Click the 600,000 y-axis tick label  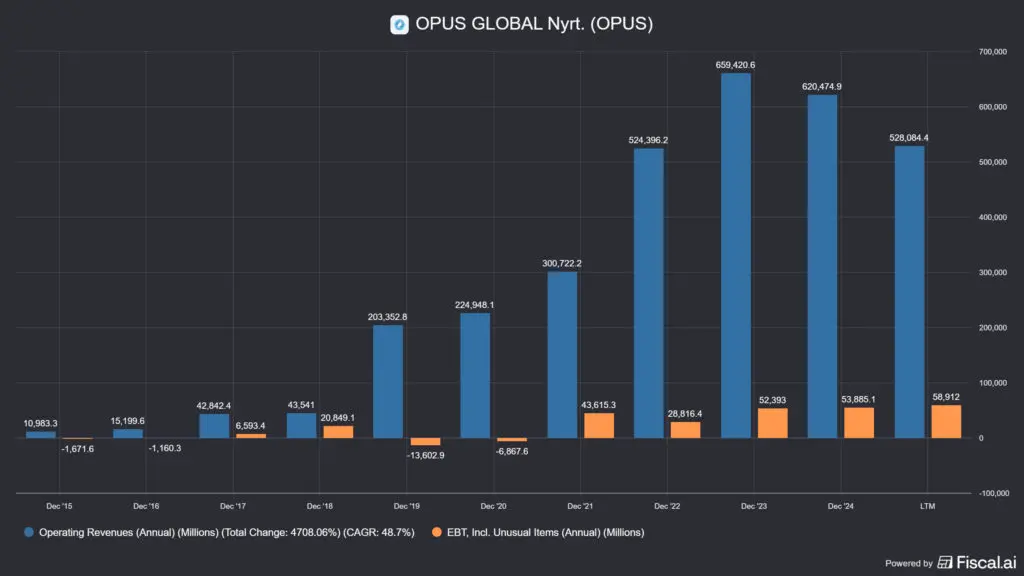pos(993,106)
